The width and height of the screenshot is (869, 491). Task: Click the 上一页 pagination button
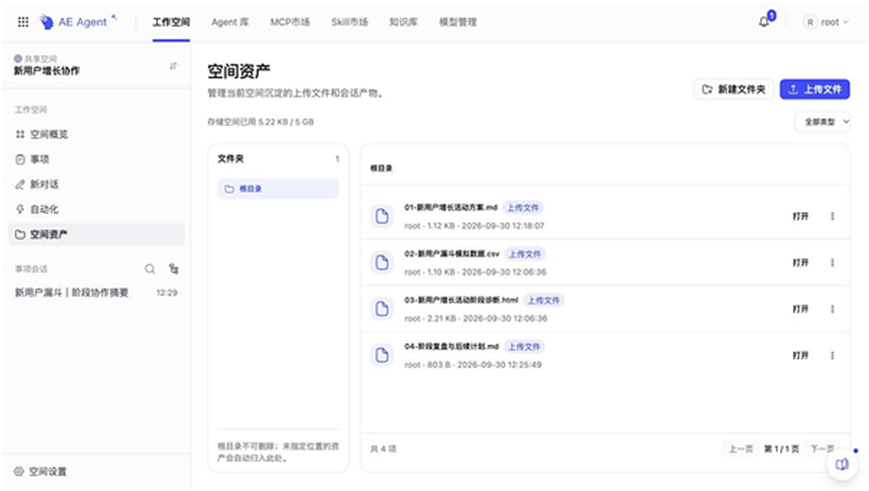pos(740,449)
